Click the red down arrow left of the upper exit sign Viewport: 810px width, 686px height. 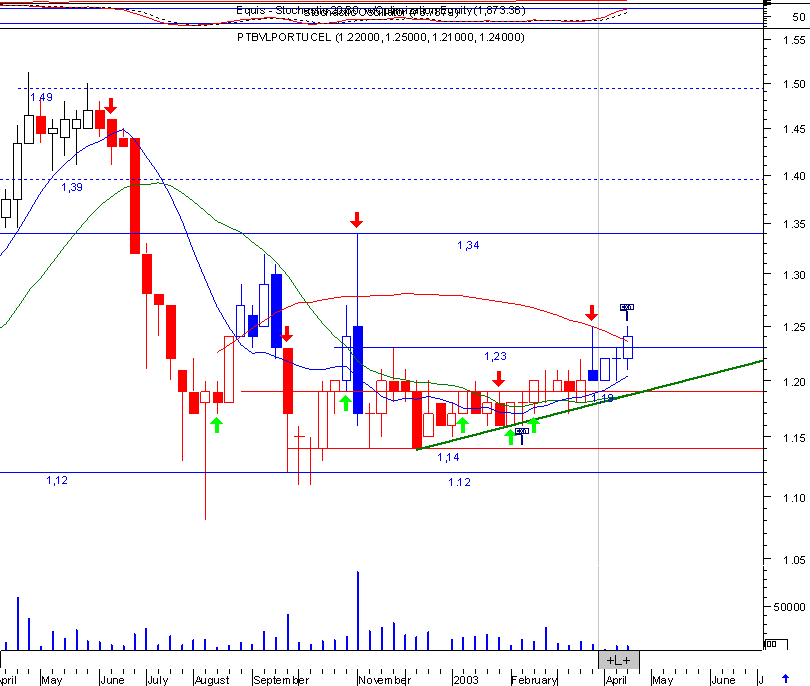click(591, 313)
